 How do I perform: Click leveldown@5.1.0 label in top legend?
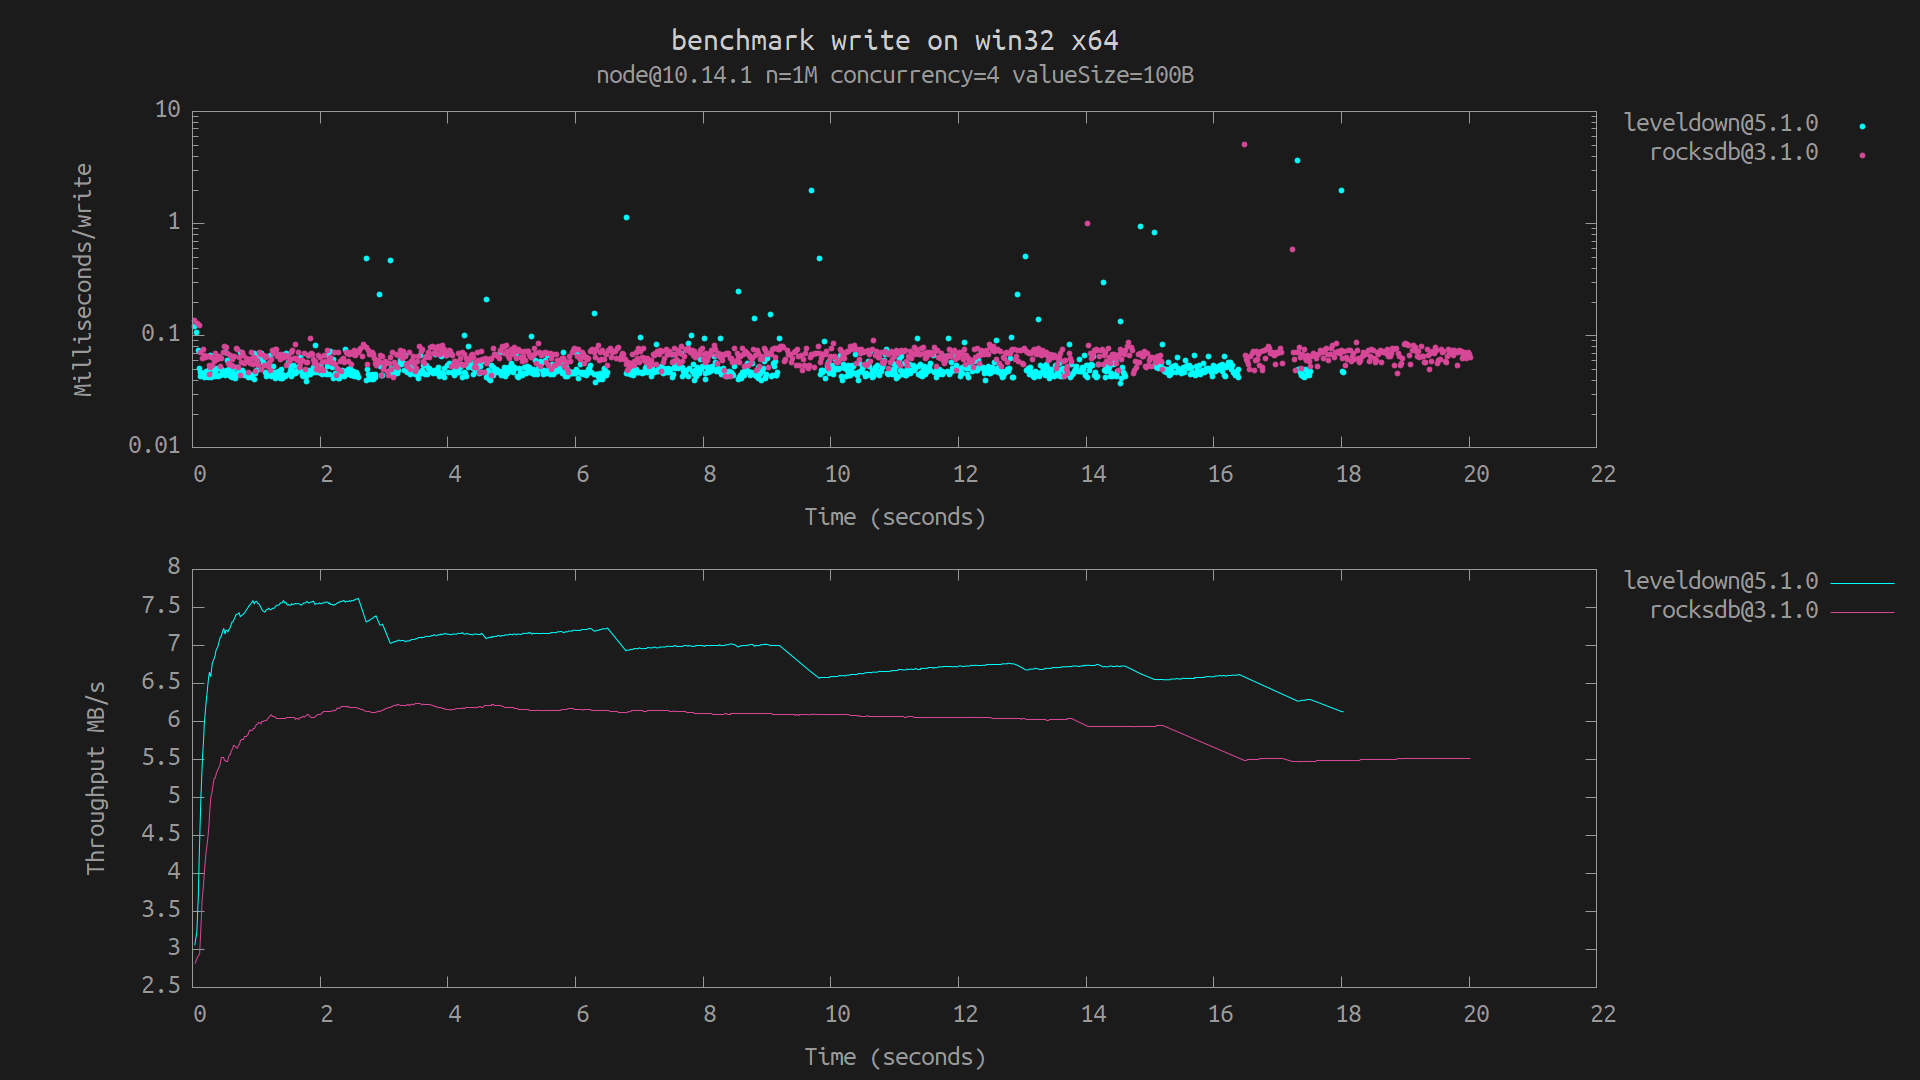(1720, 123)
